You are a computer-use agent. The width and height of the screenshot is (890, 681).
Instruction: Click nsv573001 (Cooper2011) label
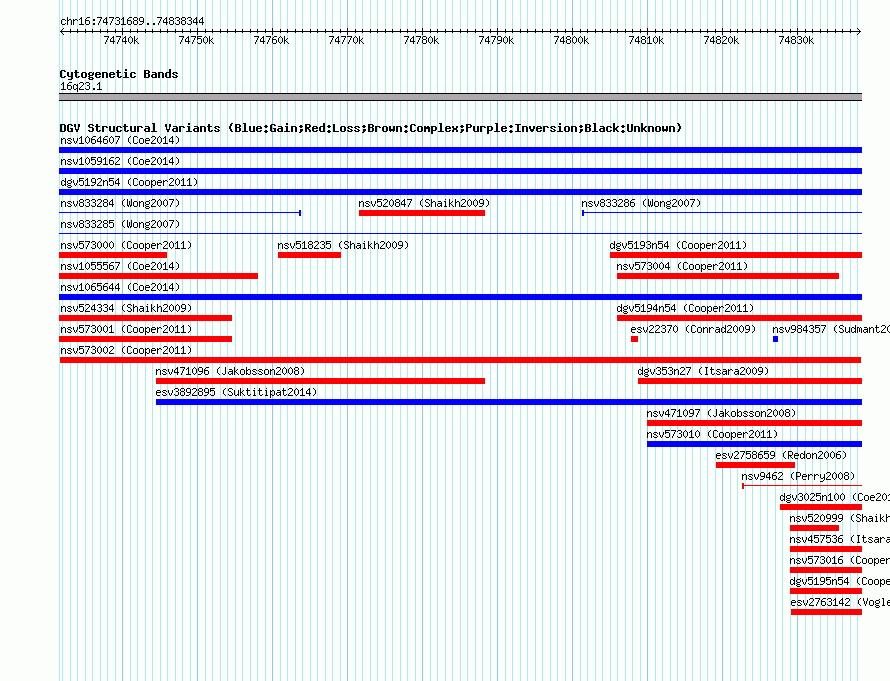click(x=126, y=329)
